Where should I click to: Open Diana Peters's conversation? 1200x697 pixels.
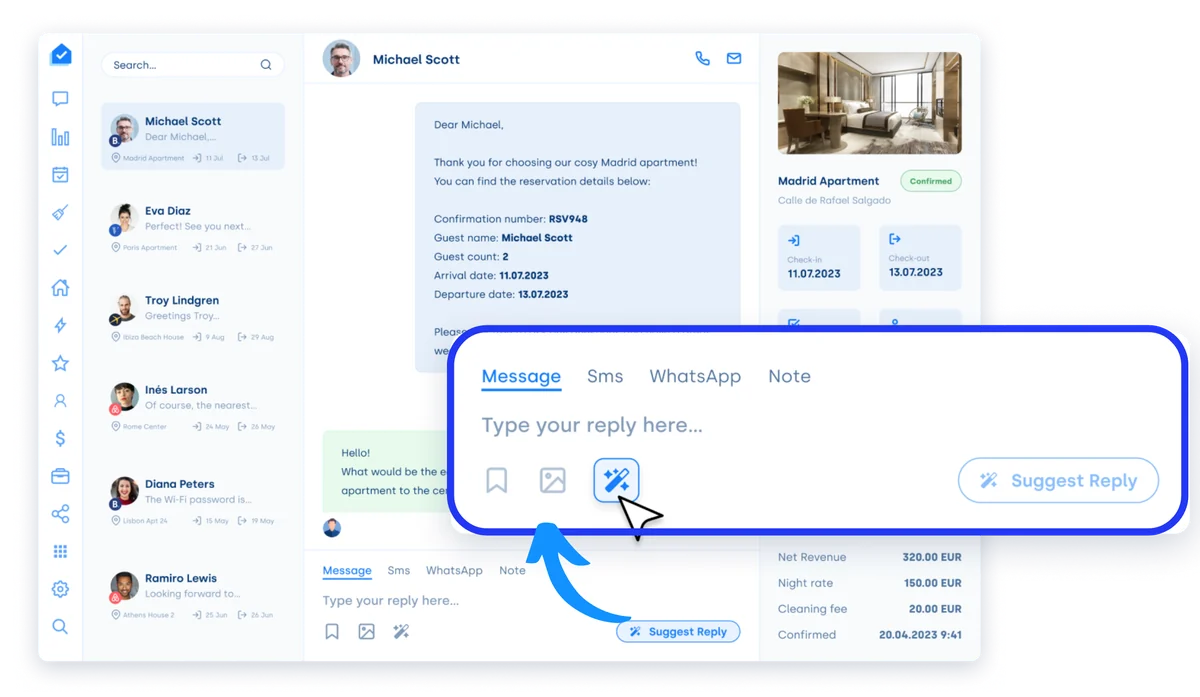tap(193, 501)
